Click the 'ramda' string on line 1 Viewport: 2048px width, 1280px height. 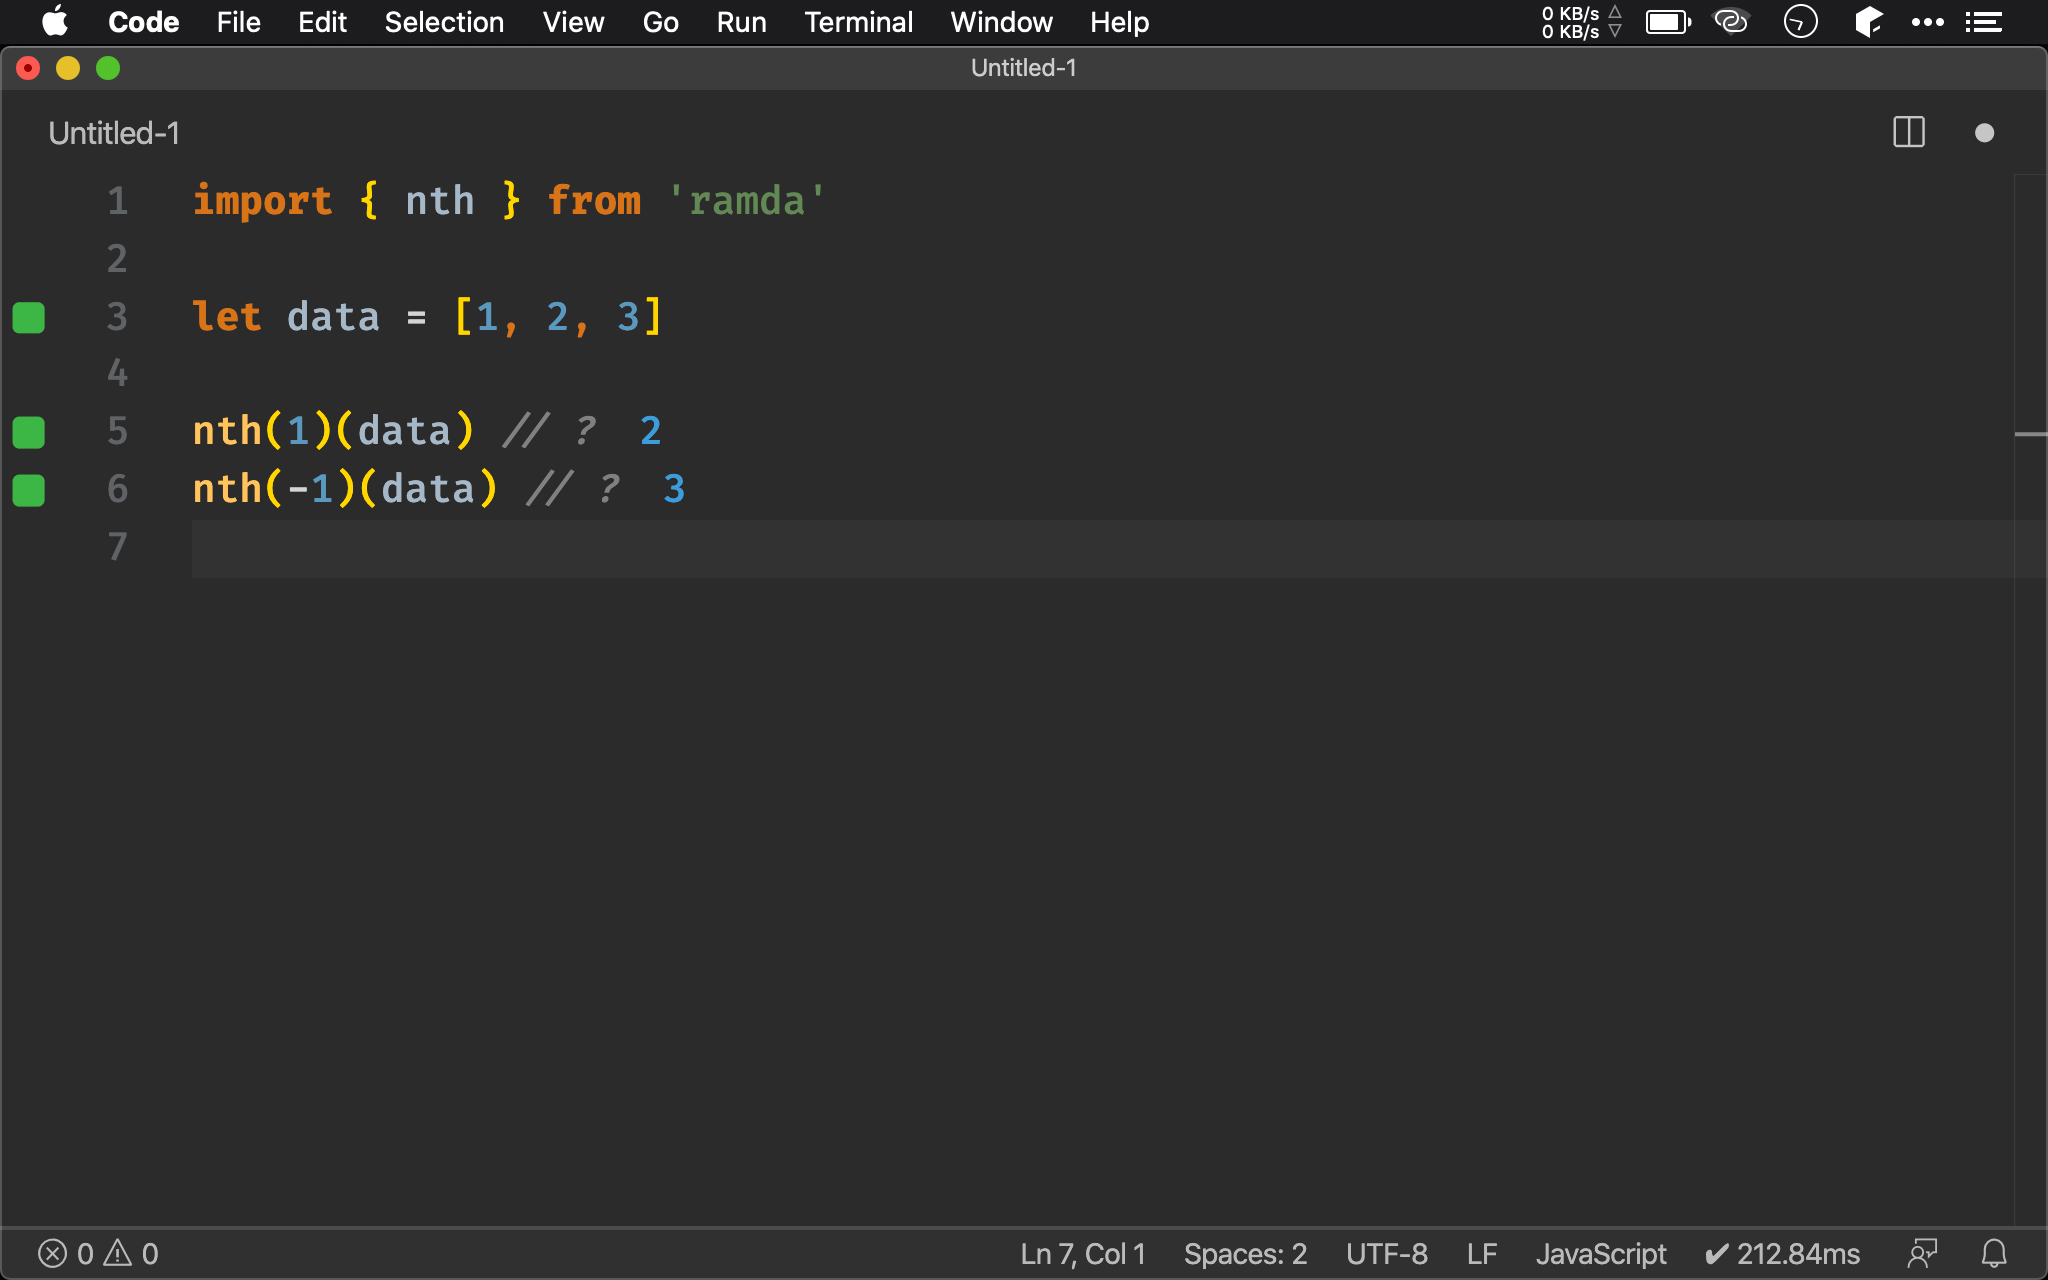pyautogui.click(x=746, y=202)
